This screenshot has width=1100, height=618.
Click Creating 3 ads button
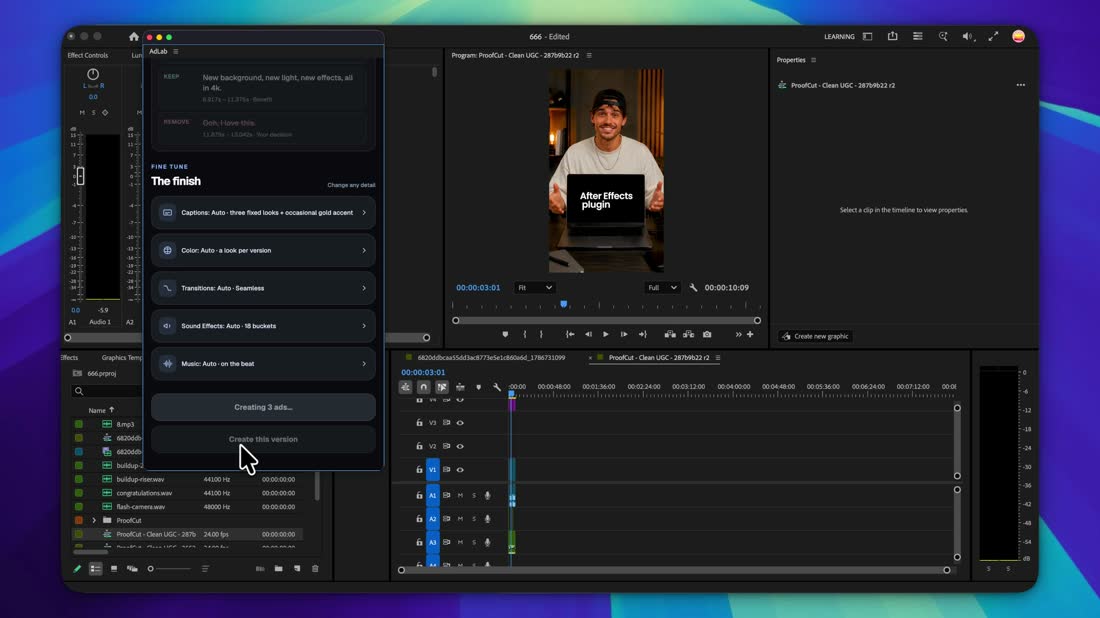263,407
